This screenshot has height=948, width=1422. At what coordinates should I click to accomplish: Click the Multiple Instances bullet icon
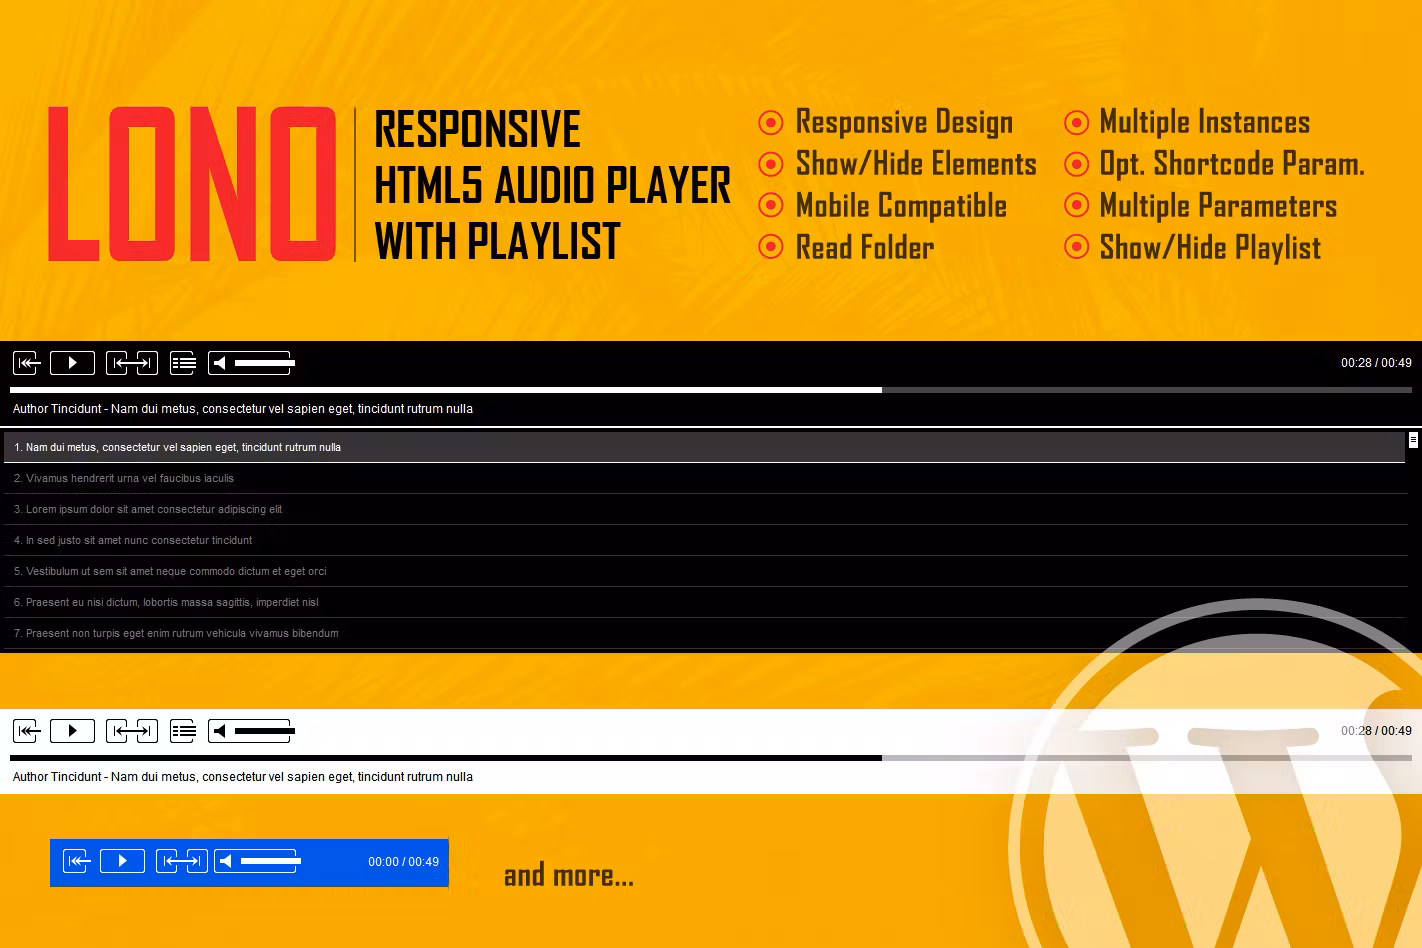tap(1076, 122)
